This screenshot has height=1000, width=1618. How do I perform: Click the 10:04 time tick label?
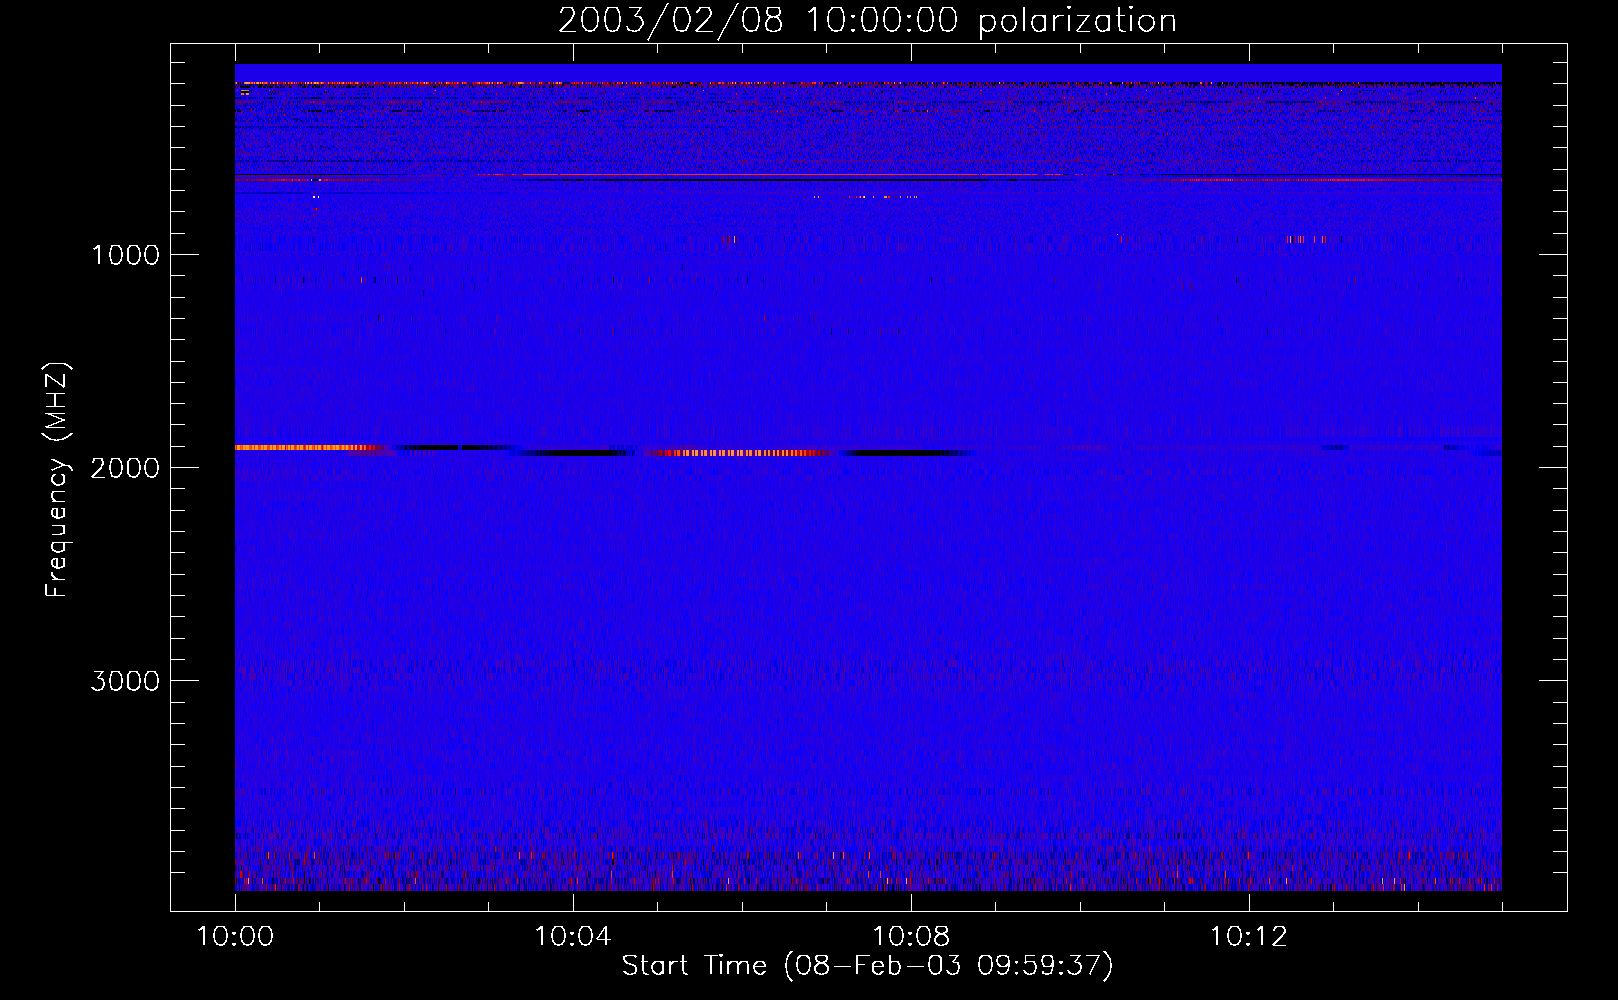pos(573,937)
